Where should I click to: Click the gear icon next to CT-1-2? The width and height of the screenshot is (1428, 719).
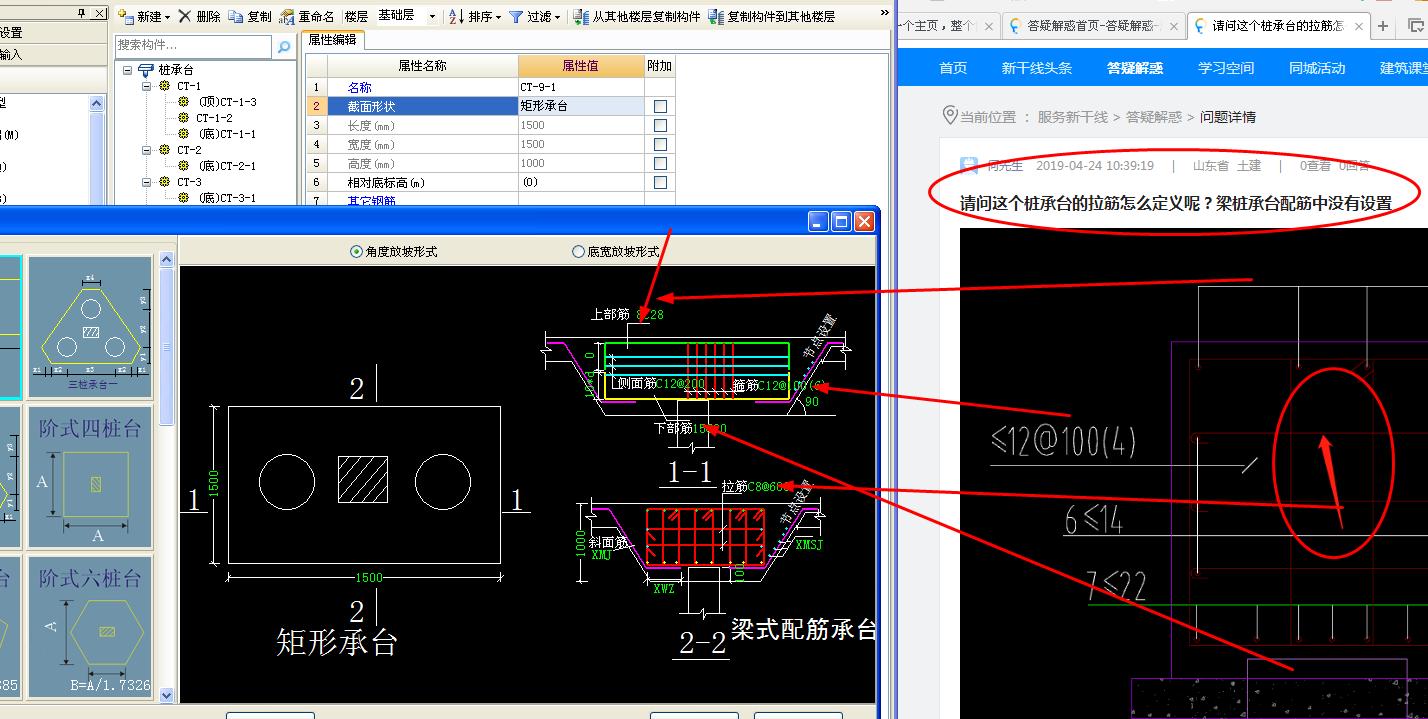[183, 118]
